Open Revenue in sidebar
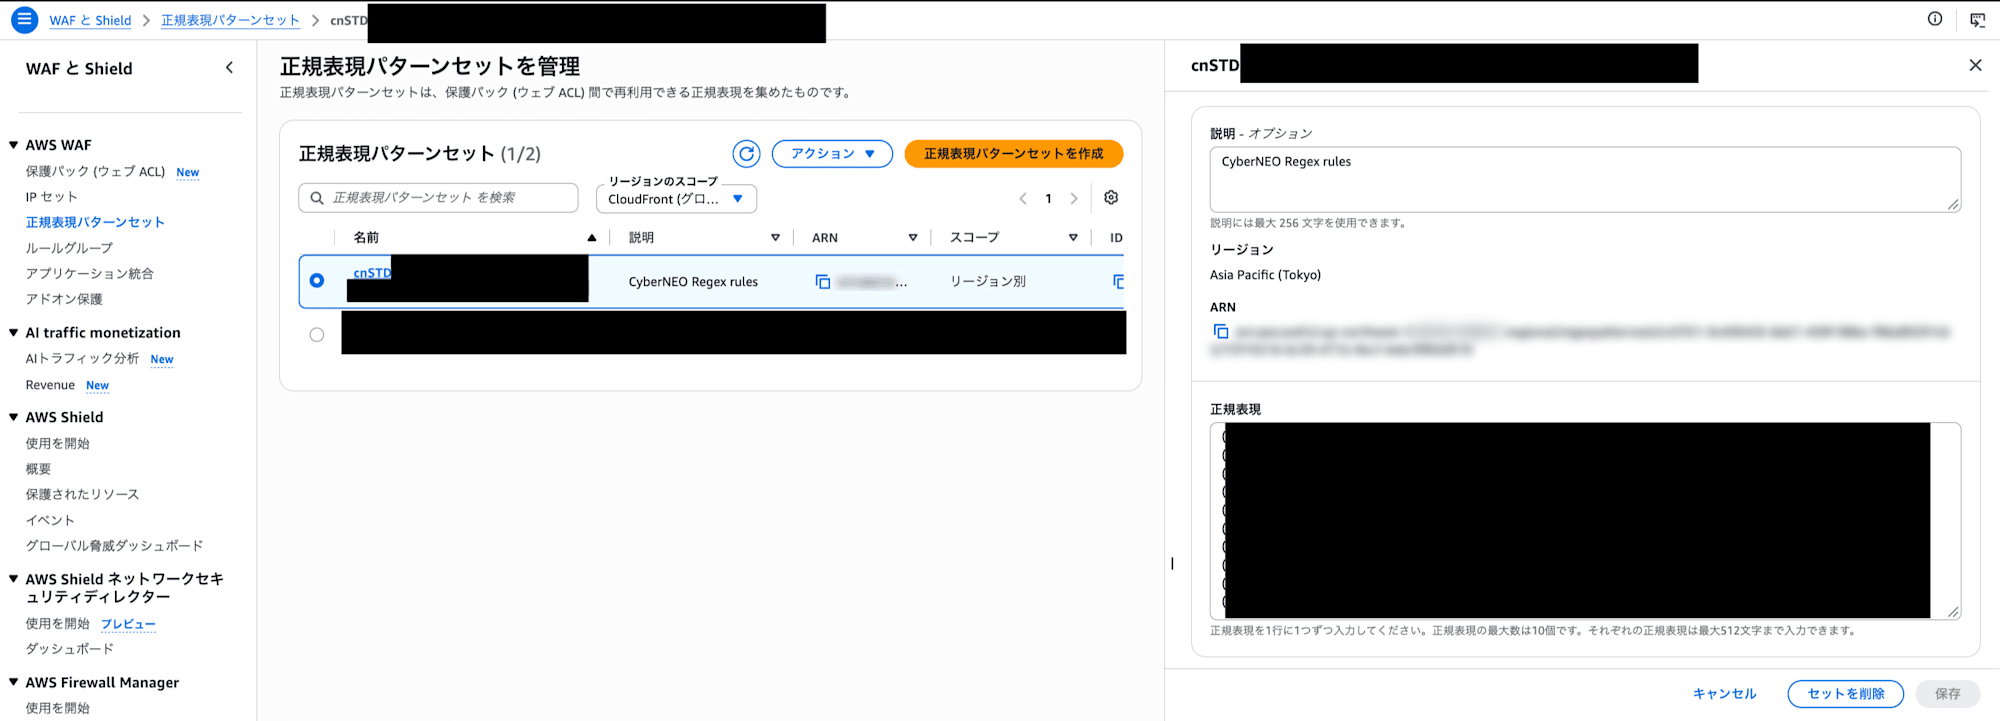Screen dimensions: 2000x721 pyautogui.click(x=50, y=385)
